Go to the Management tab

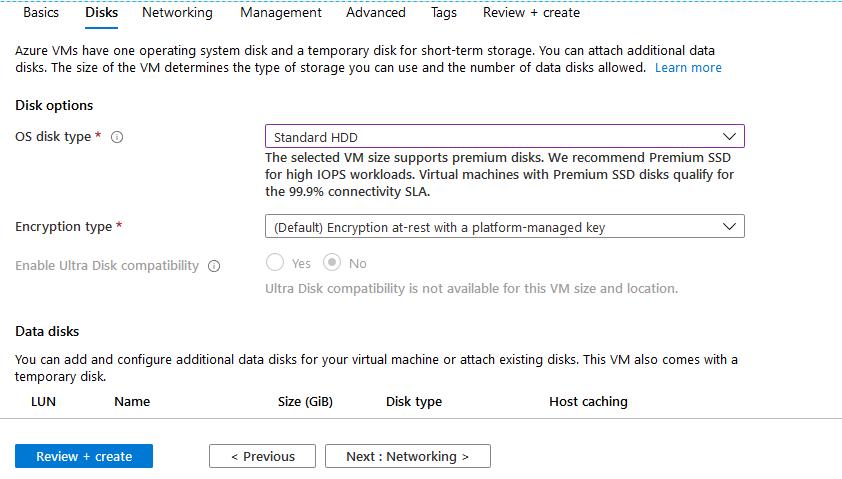pyautogui.click(x=281, y=12)
